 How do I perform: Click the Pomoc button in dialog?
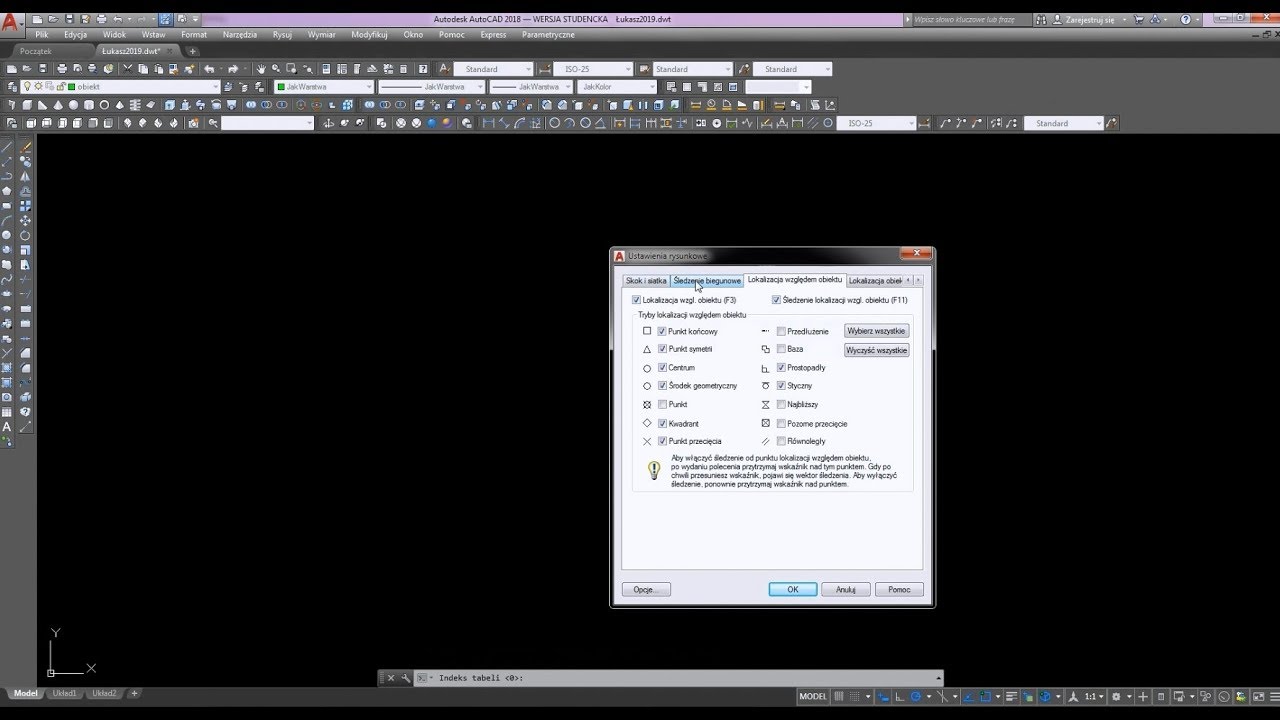[x=899, y=589]
